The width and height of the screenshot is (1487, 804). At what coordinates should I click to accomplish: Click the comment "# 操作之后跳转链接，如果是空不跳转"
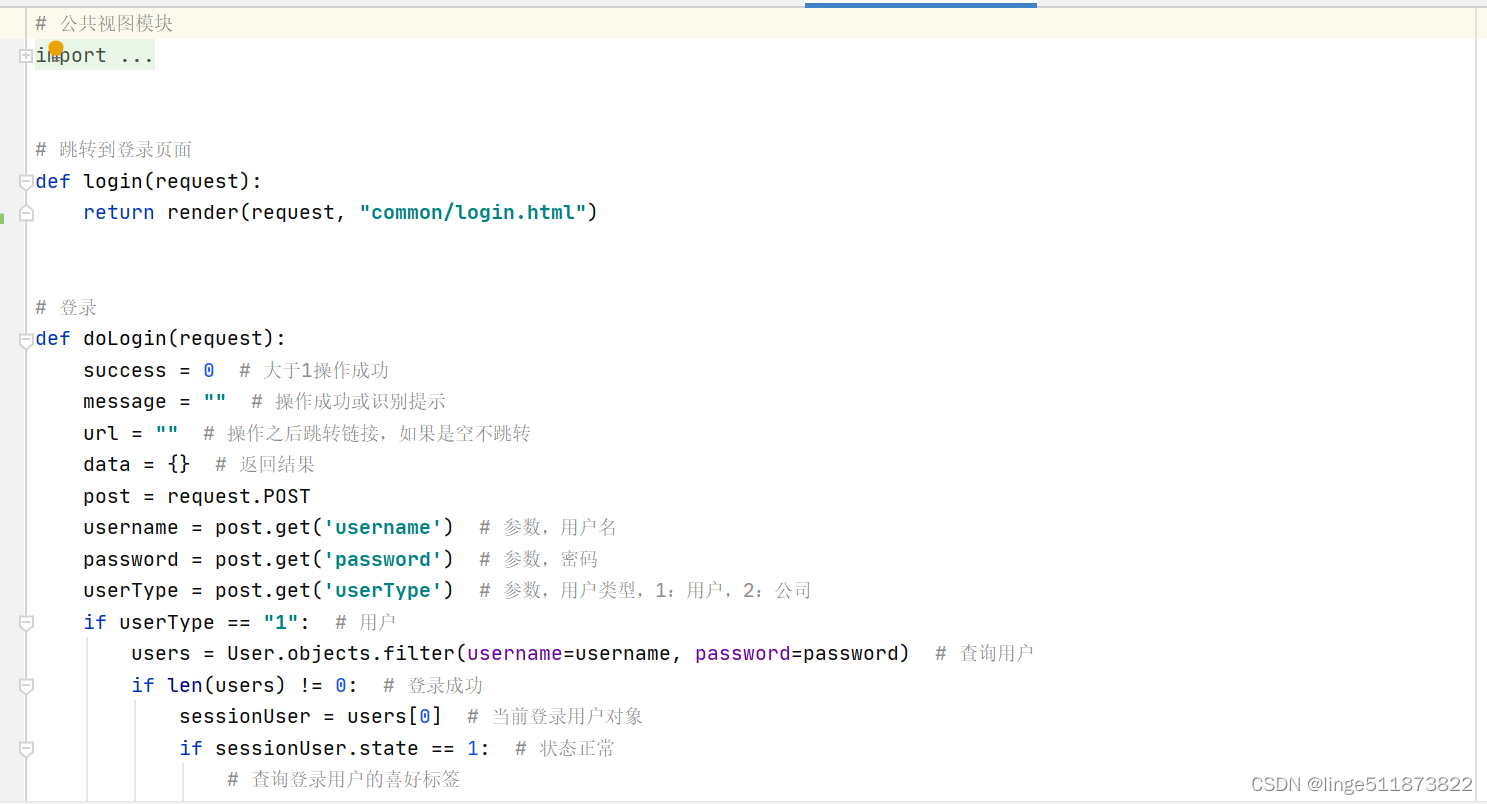click(x=367, y=433)
